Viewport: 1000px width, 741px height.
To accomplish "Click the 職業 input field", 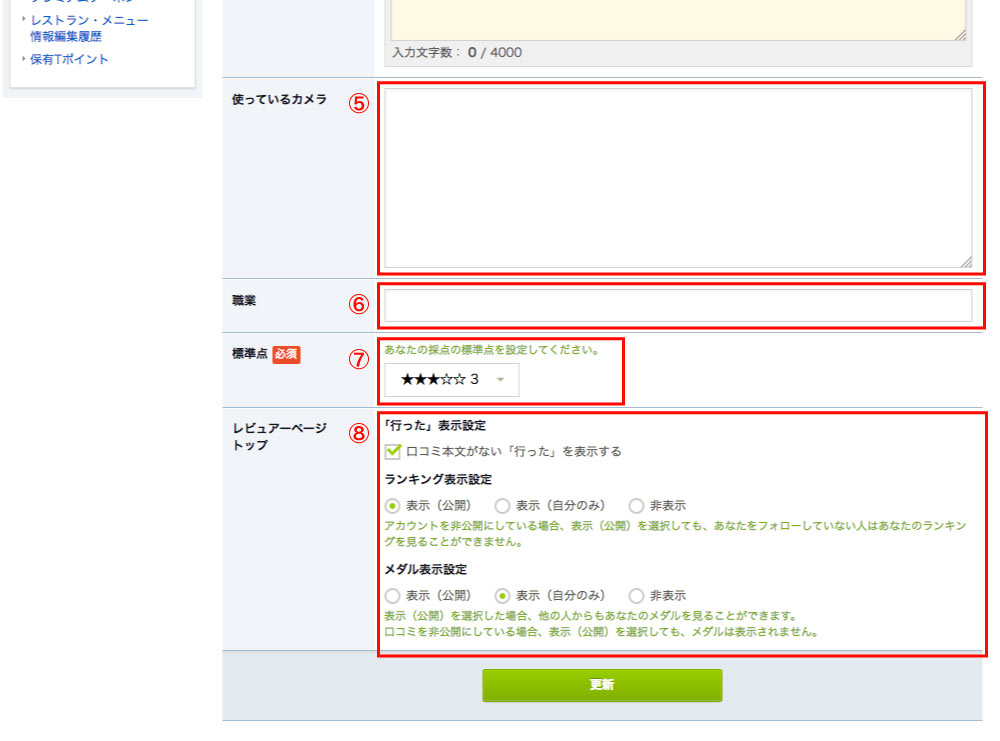I will click(x=679, y=305).
